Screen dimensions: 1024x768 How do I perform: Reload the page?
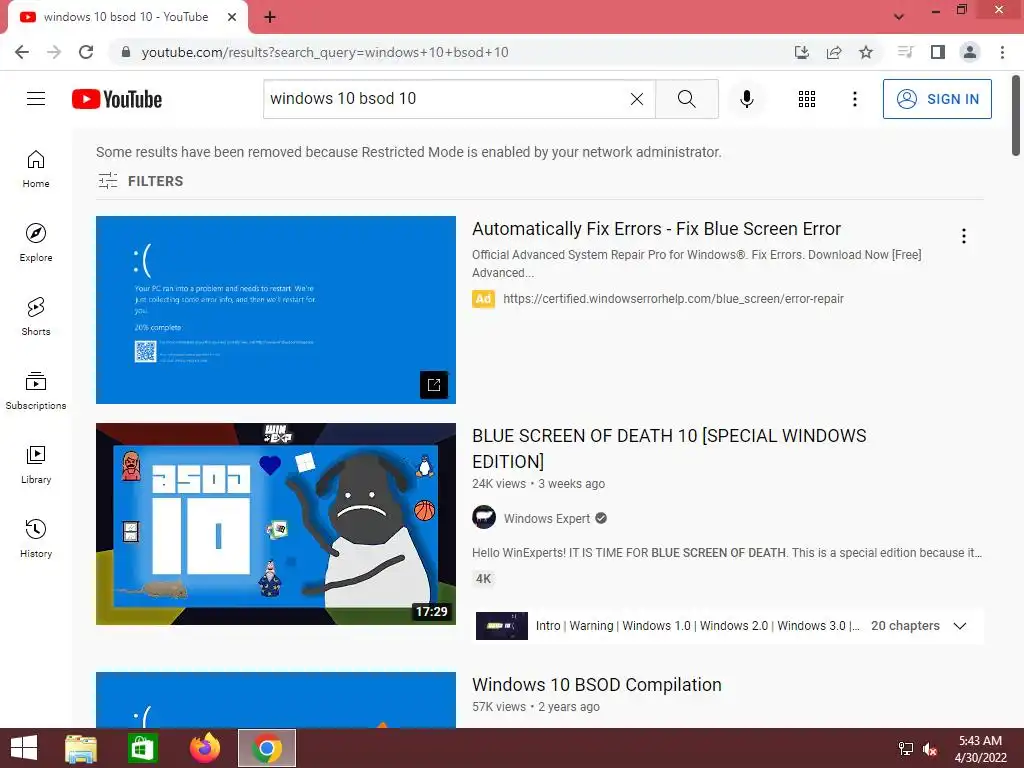click(86, 52)
